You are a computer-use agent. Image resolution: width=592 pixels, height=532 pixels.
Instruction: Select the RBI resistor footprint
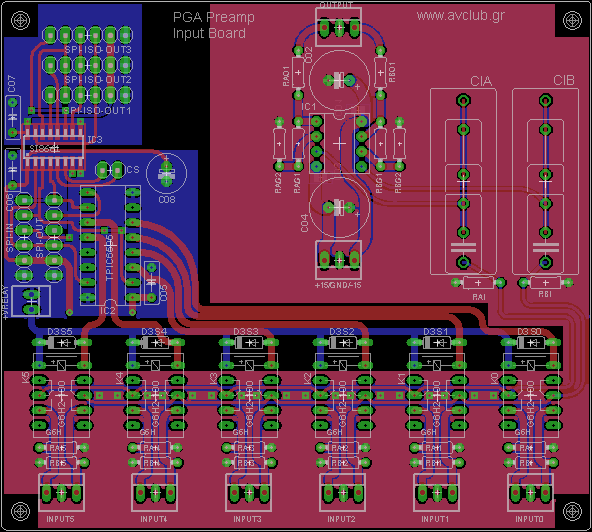(x=546, y=282)
